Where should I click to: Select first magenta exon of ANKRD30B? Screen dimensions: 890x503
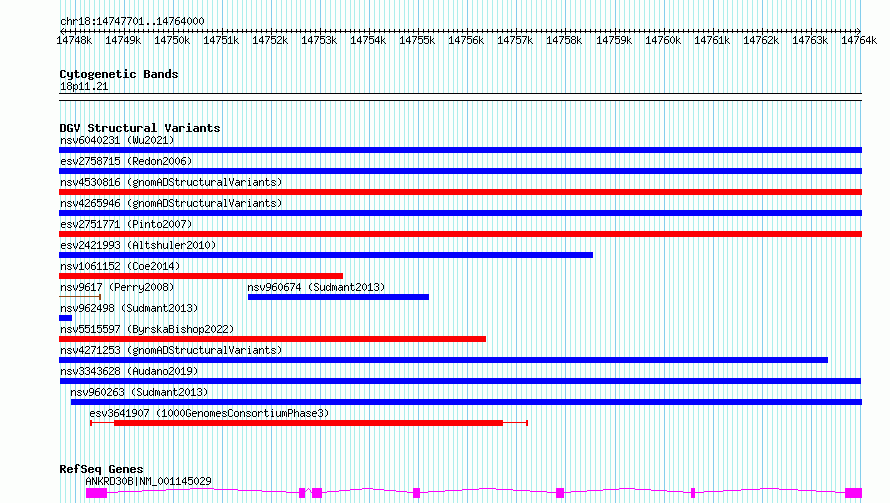click(96, 493)
